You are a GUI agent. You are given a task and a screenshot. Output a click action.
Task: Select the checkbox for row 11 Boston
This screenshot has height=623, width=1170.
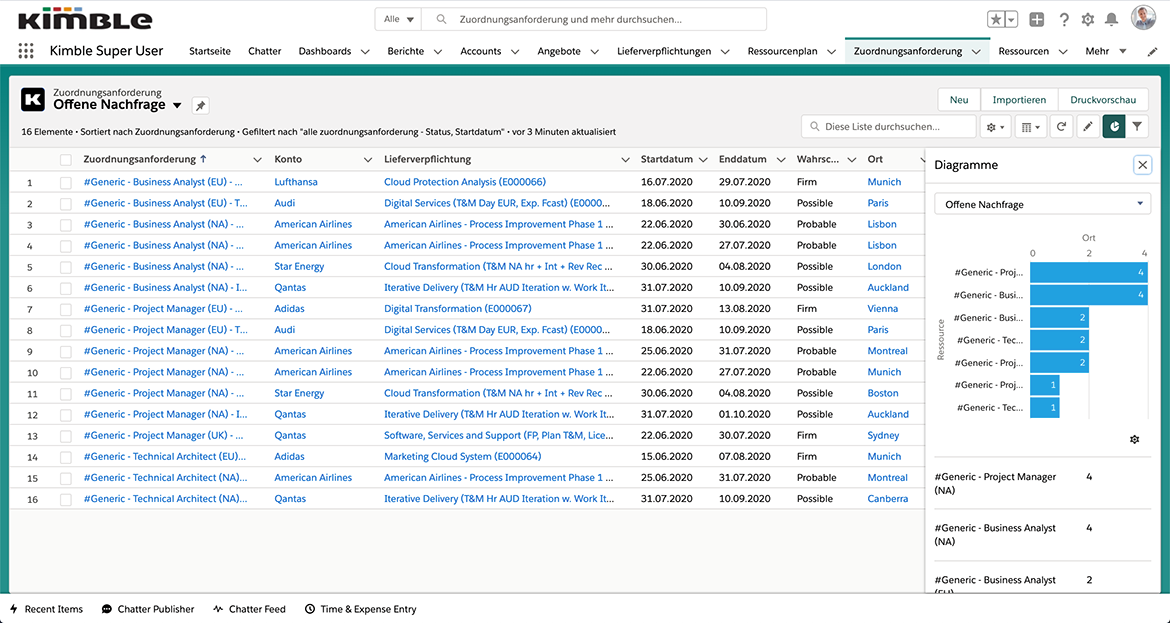(x=66, y=393)
